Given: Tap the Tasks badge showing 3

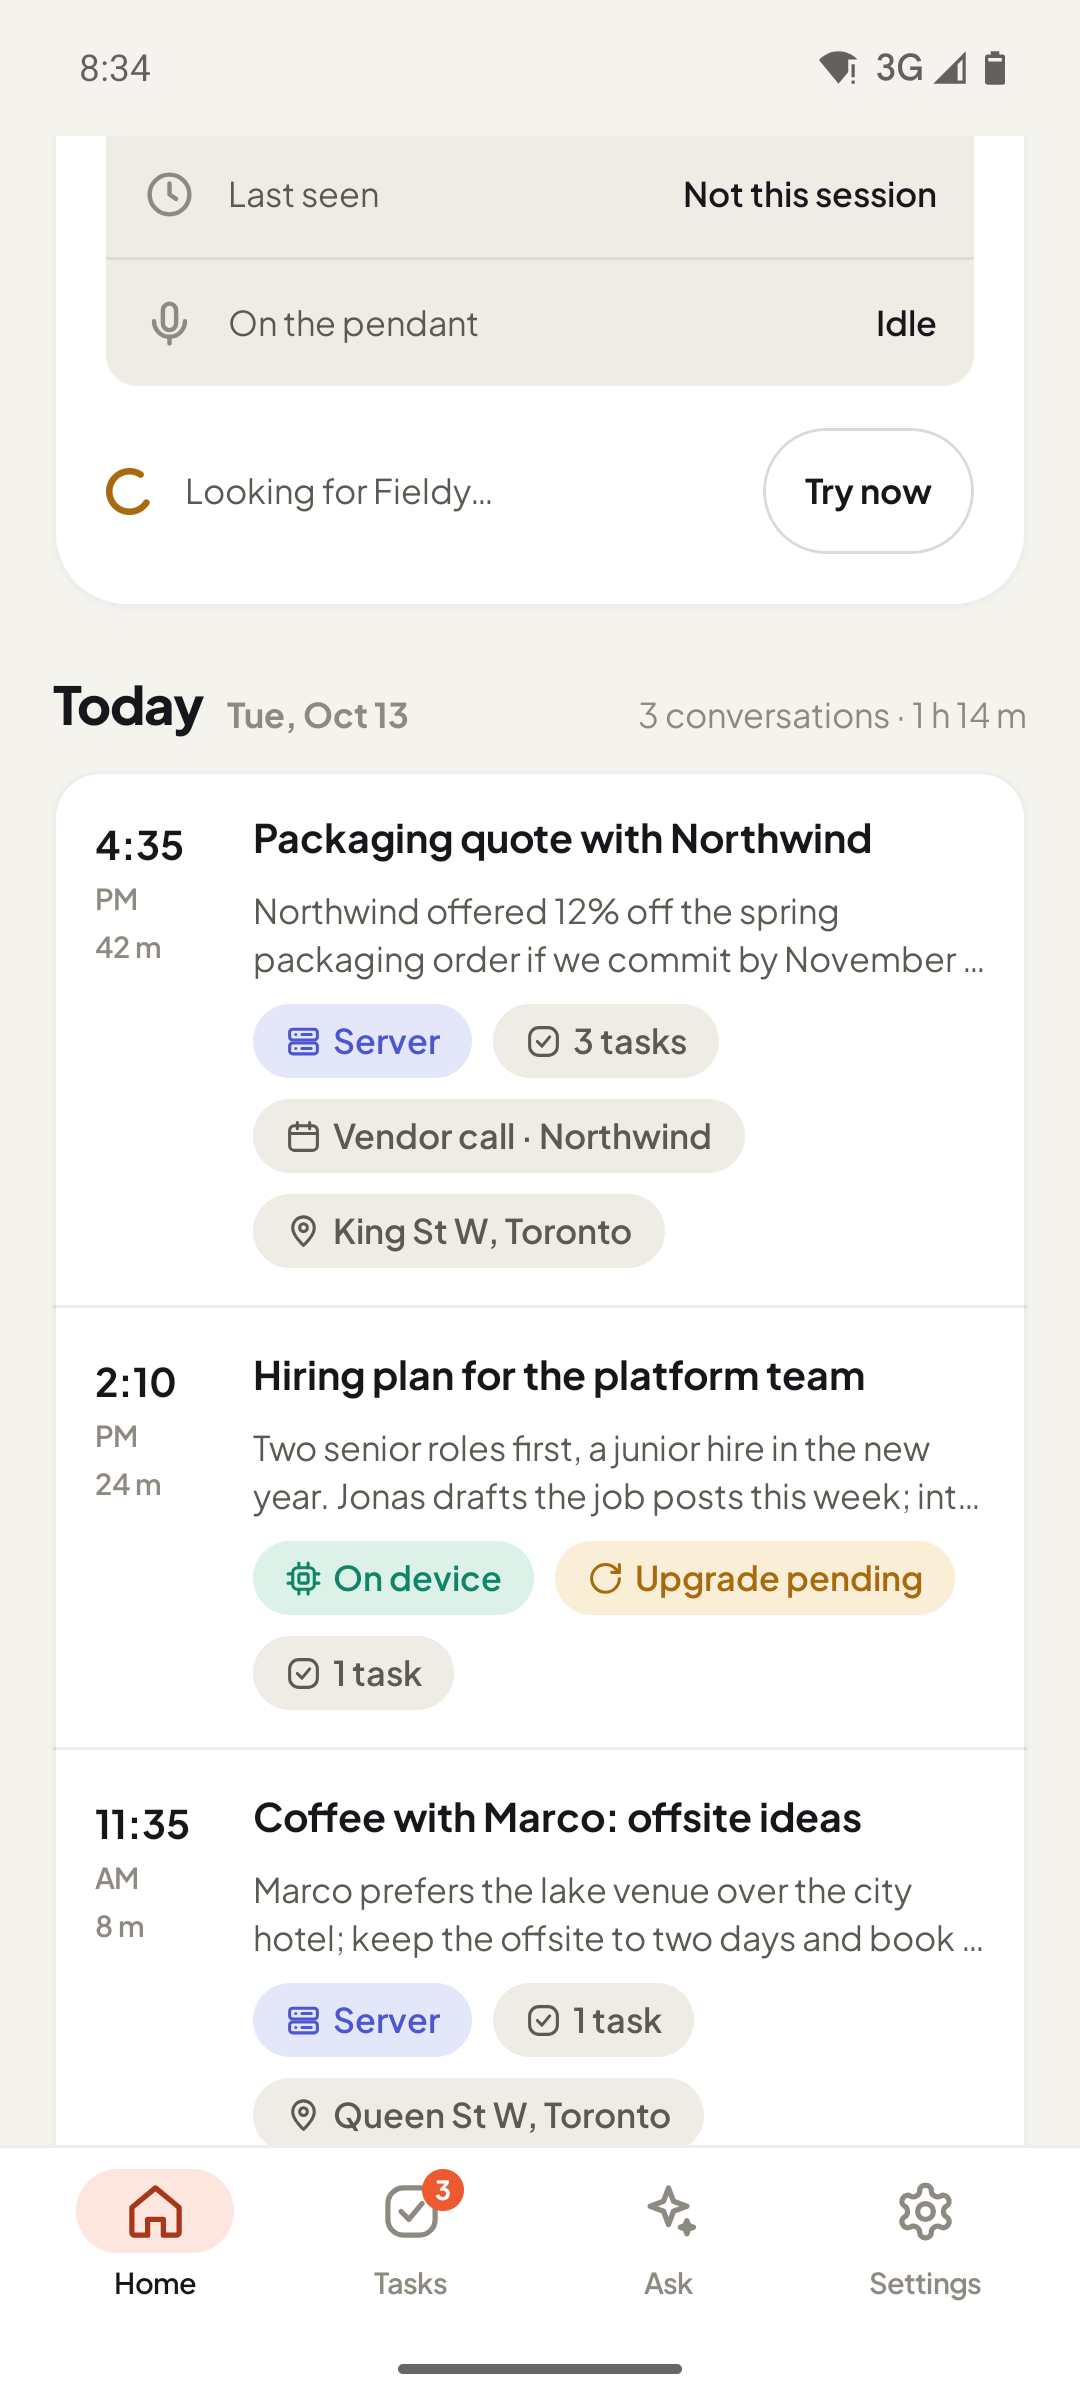Looking at the screenshot, I should (442, 2190).
